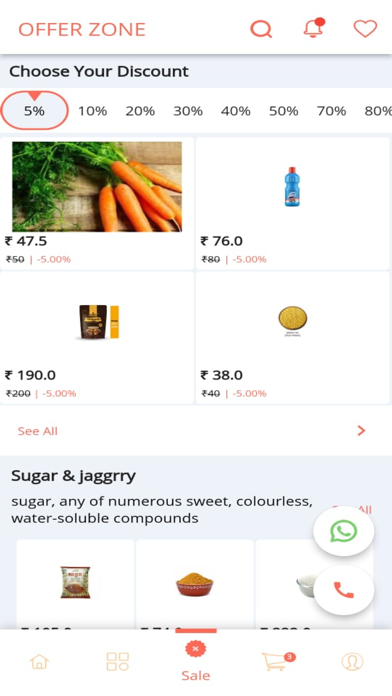Choose the 50% discount filter
The image size is (392, 696).
click(283, 111)
